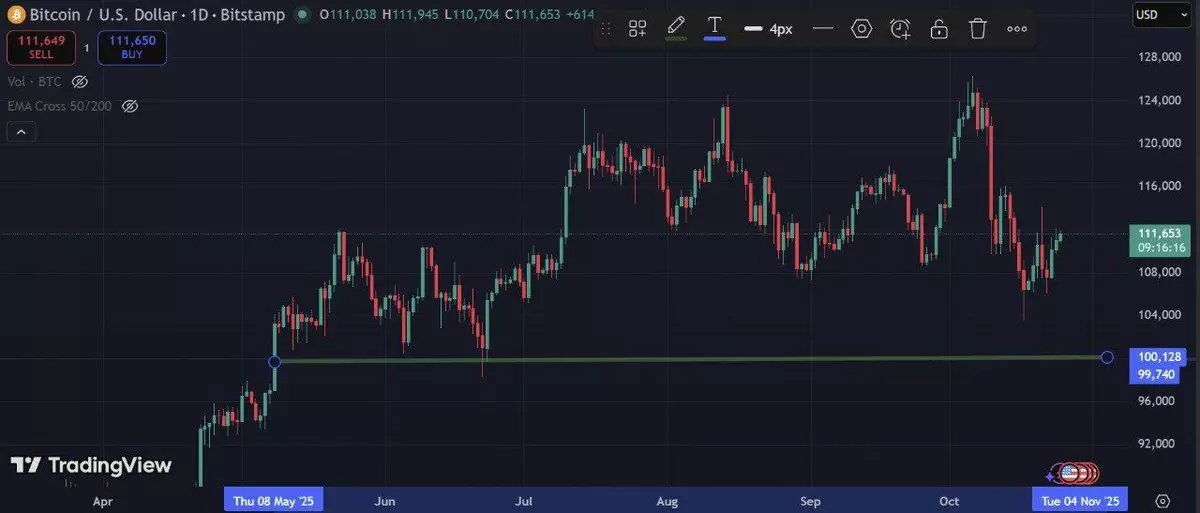
Task: Select the horizontal line's right anchor point
Action: pos(1106,357)
